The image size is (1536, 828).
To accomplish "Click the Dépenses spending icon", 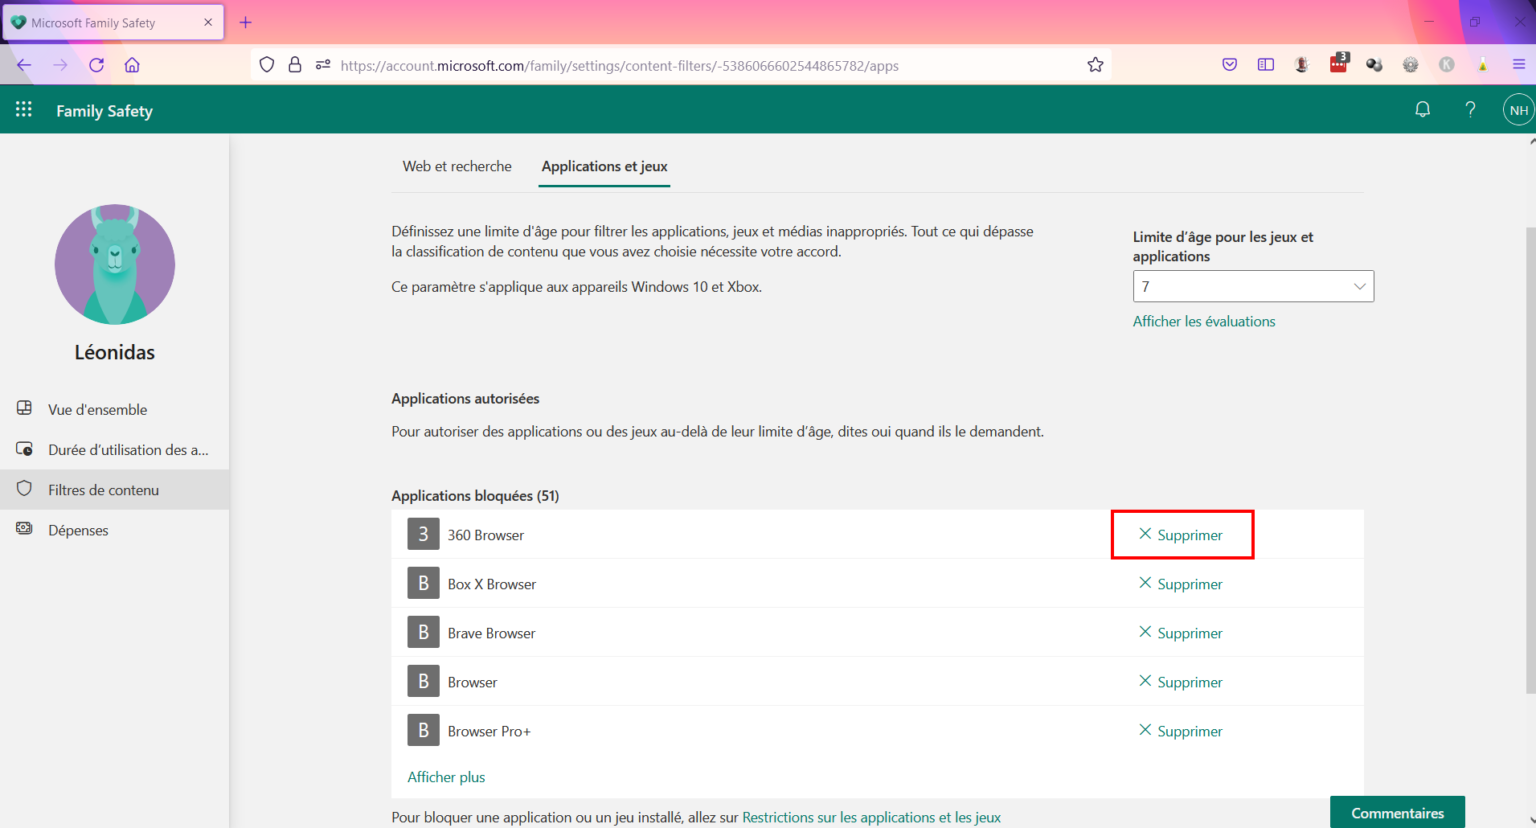I will [24, 529].
